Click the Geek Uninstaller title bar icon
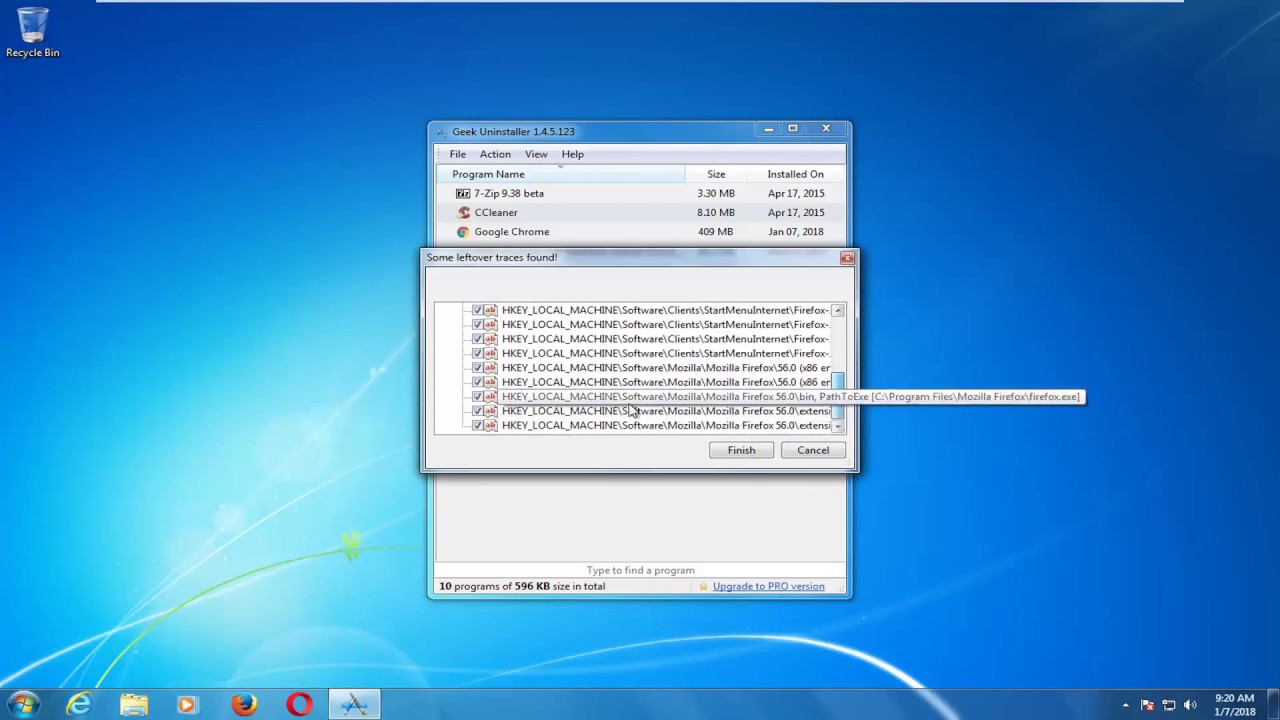This screenshot has height=720, width=1280. tap(441, 132)
